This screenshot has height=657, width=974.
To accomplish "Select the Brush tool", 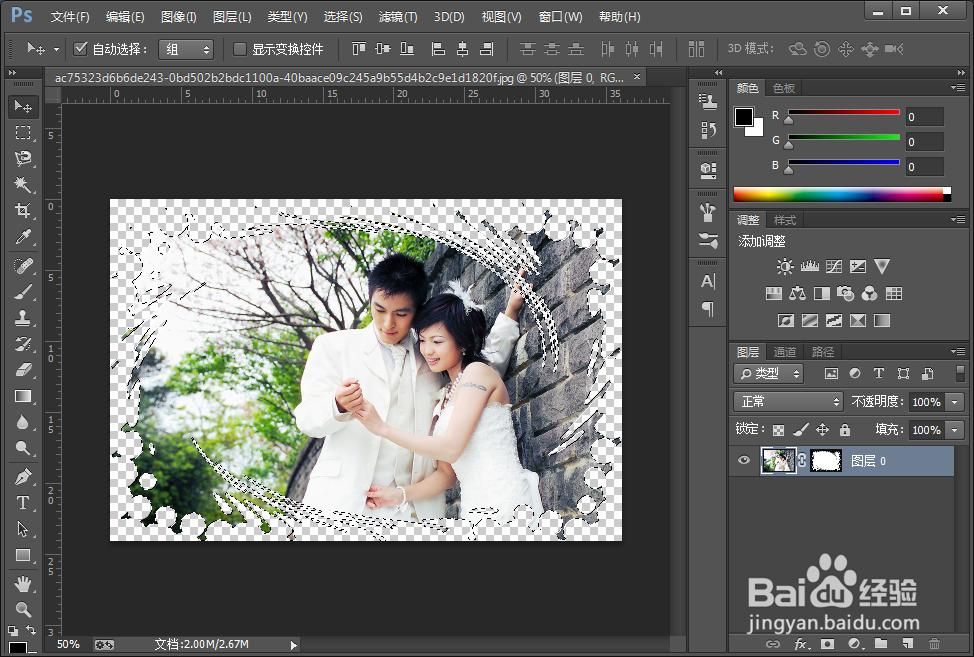I will coord(23,292).
